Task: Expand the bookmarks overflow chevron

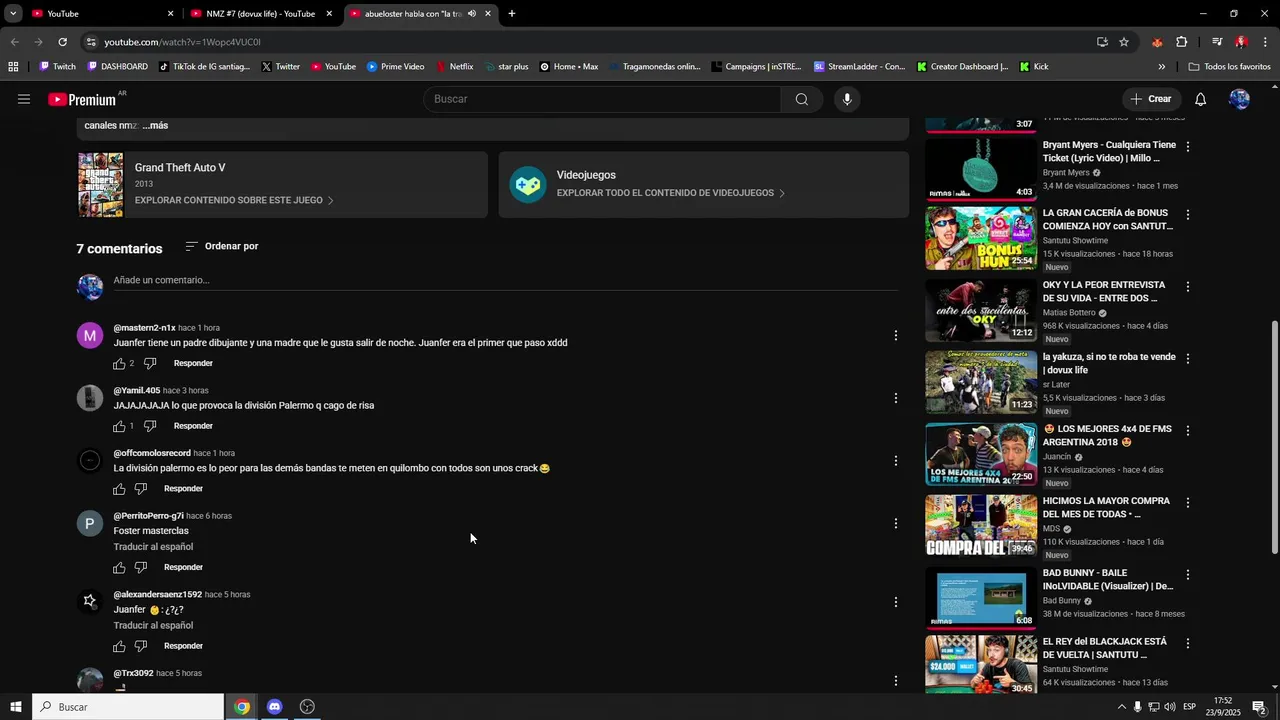Action: (x=1161, y=67)
